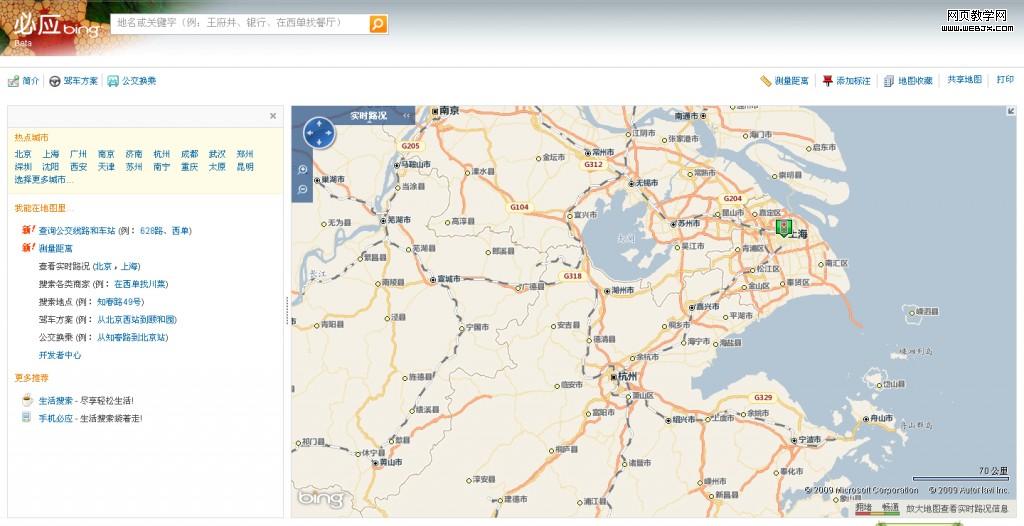Viewport: 1024px width, 526px height.
Task: Click the green Shanghai marker pin
Action: (784, 227)
